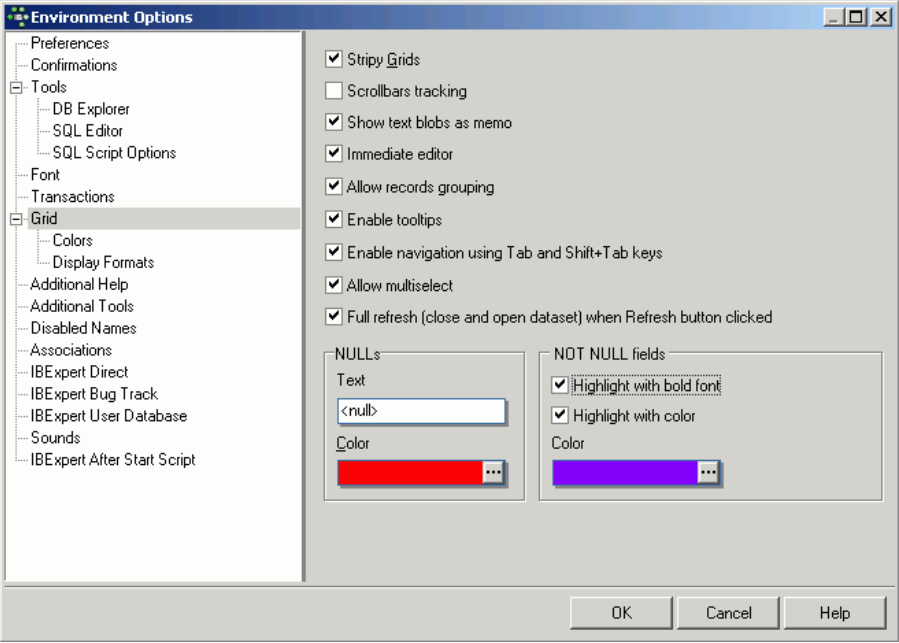Screen dimensions: 899x643
Task: Open the Disabled Names page
Action: click(x=83, y=328)
